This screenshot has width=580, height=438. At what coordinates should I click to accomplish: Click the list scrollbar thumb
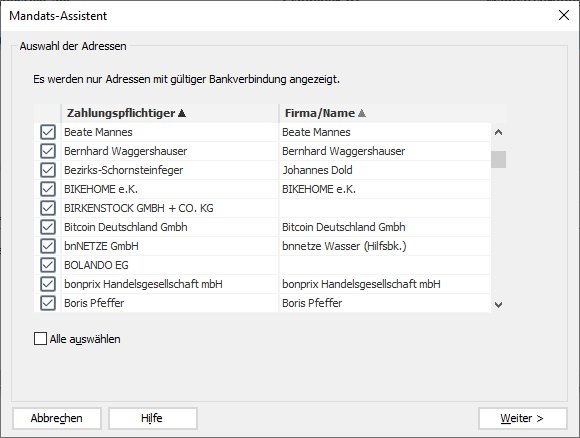(498, 159)
